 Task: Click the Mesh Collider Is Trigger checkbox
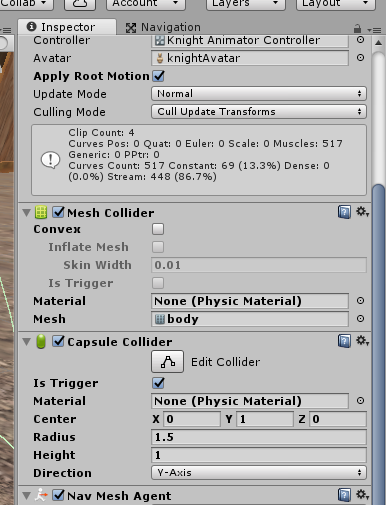(x=158, y=283)
